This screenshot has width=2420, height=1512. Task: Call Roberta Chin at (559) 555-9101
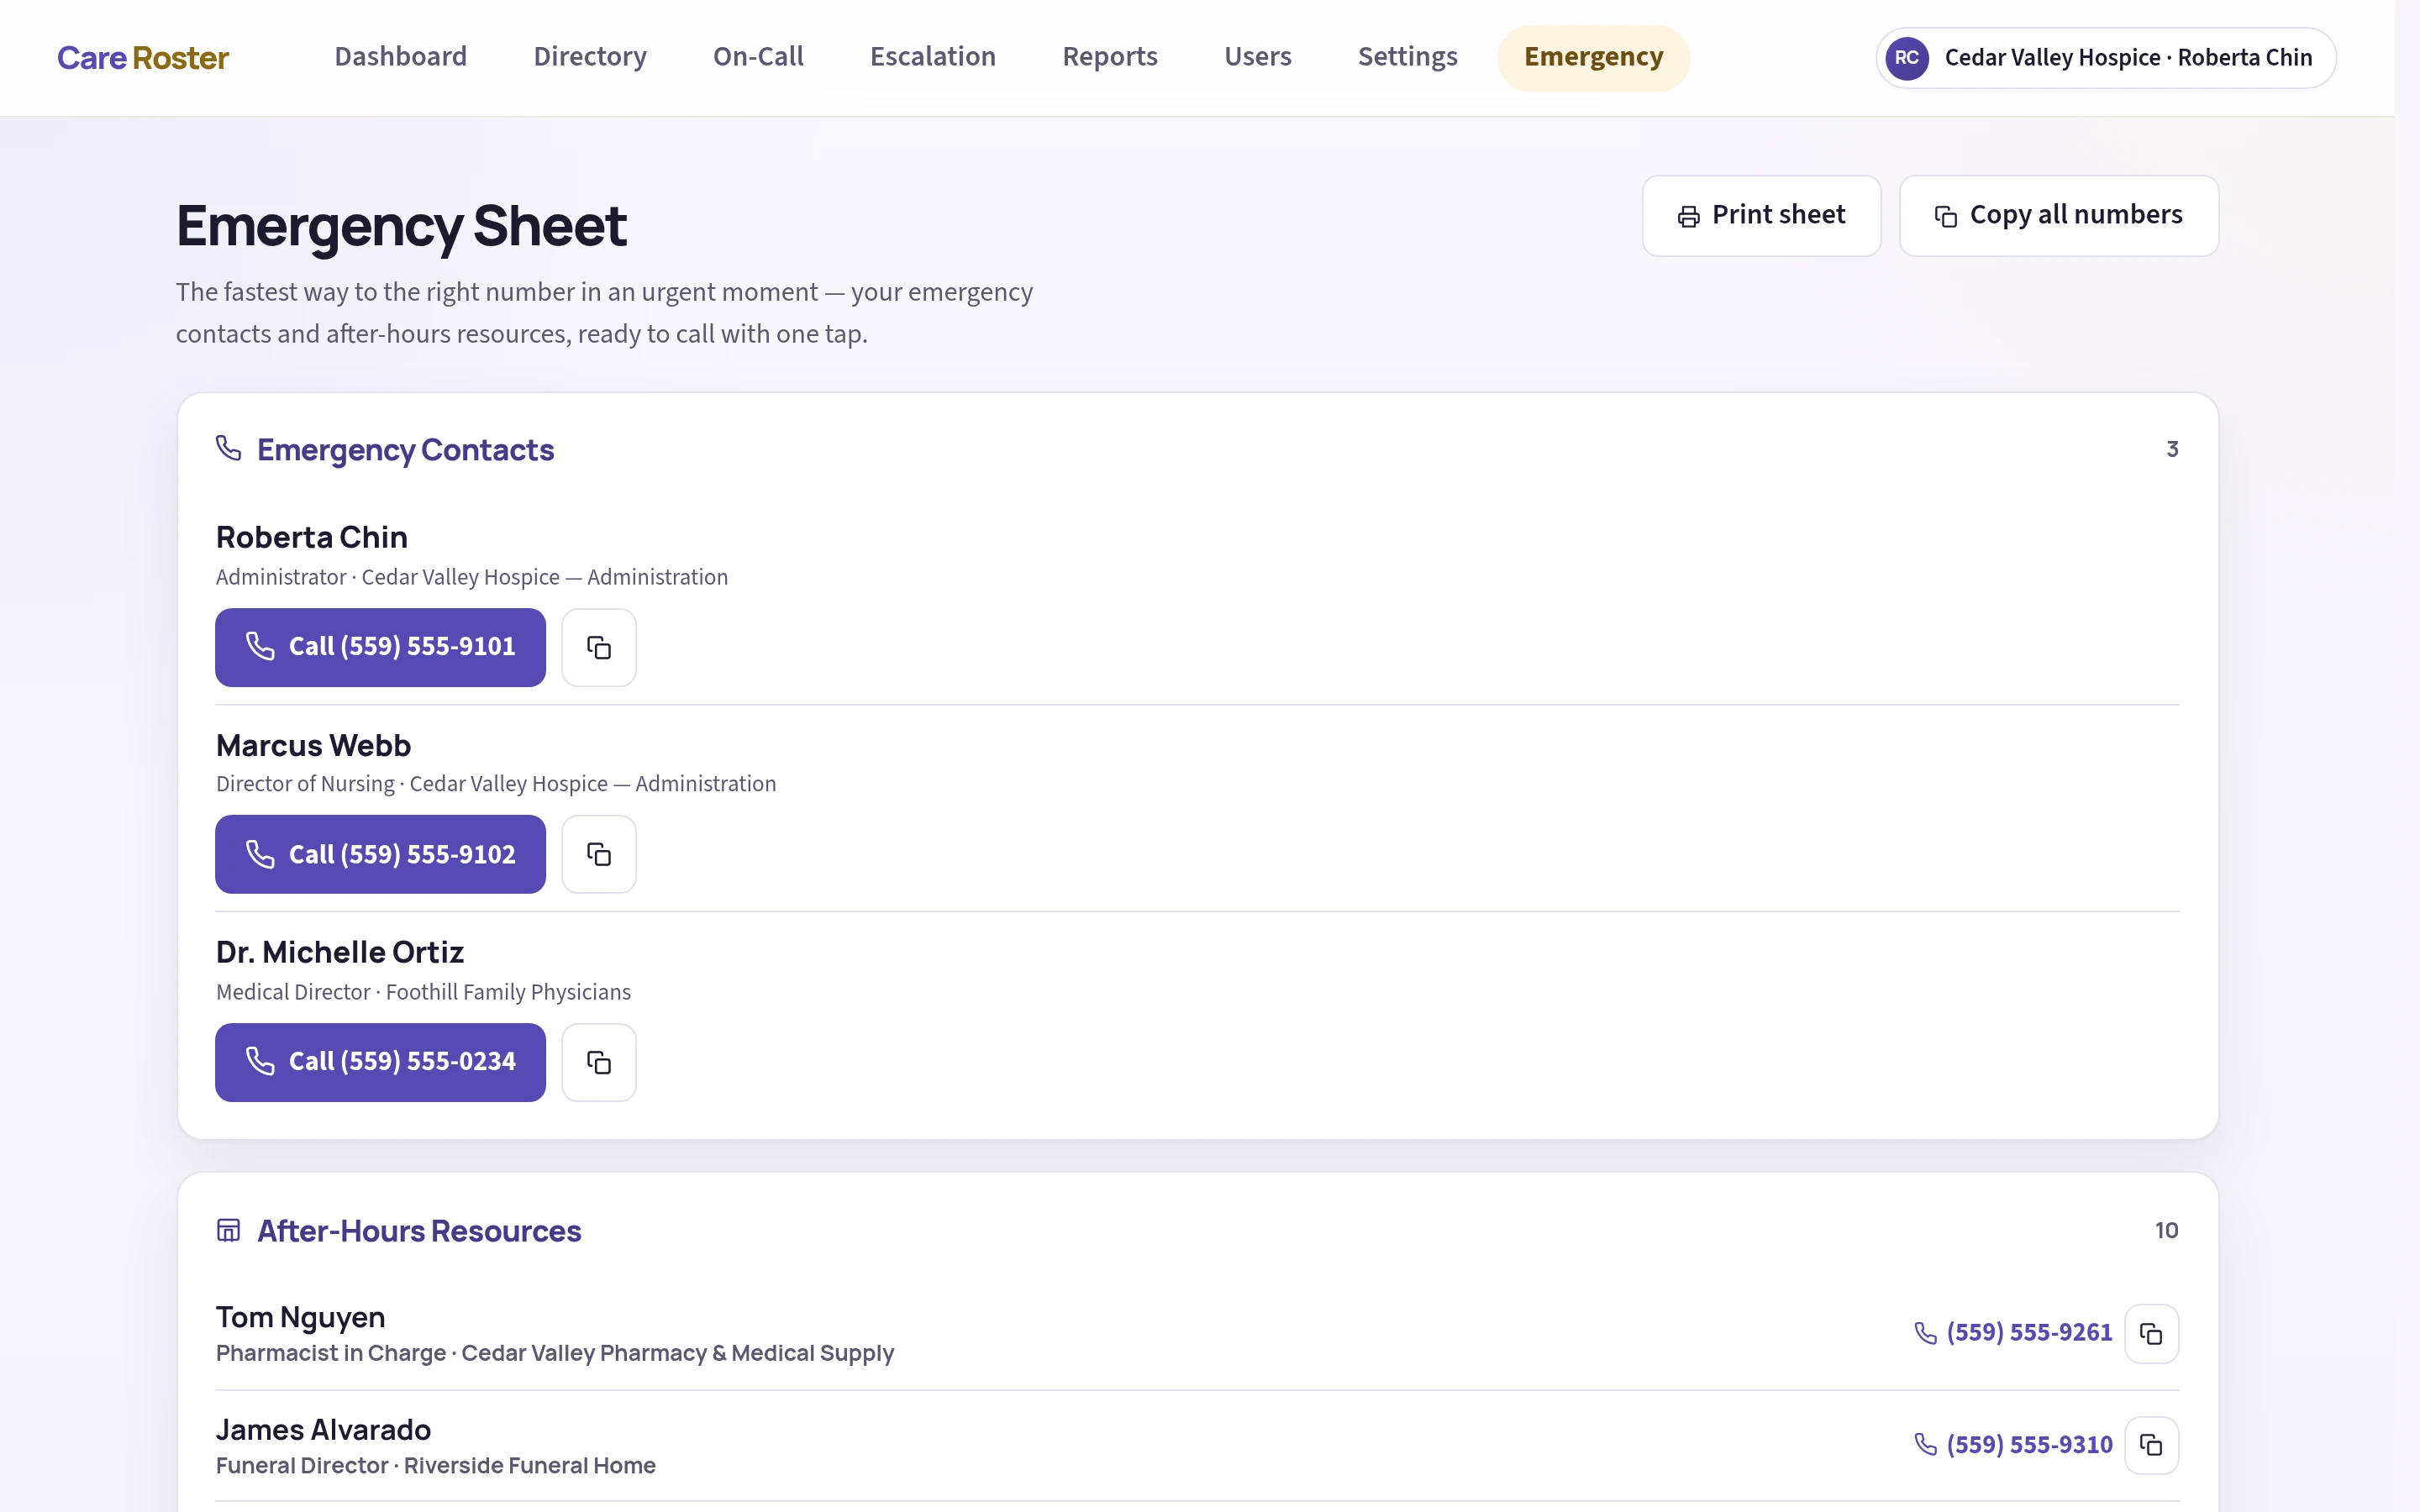tap(380, 647)
